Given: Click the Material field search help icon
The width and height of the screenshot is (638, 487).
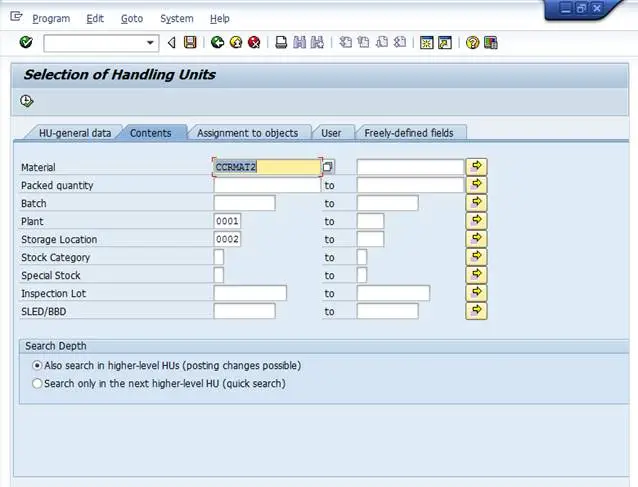Looking at the screenshot, I should click(x=328, y=167).
